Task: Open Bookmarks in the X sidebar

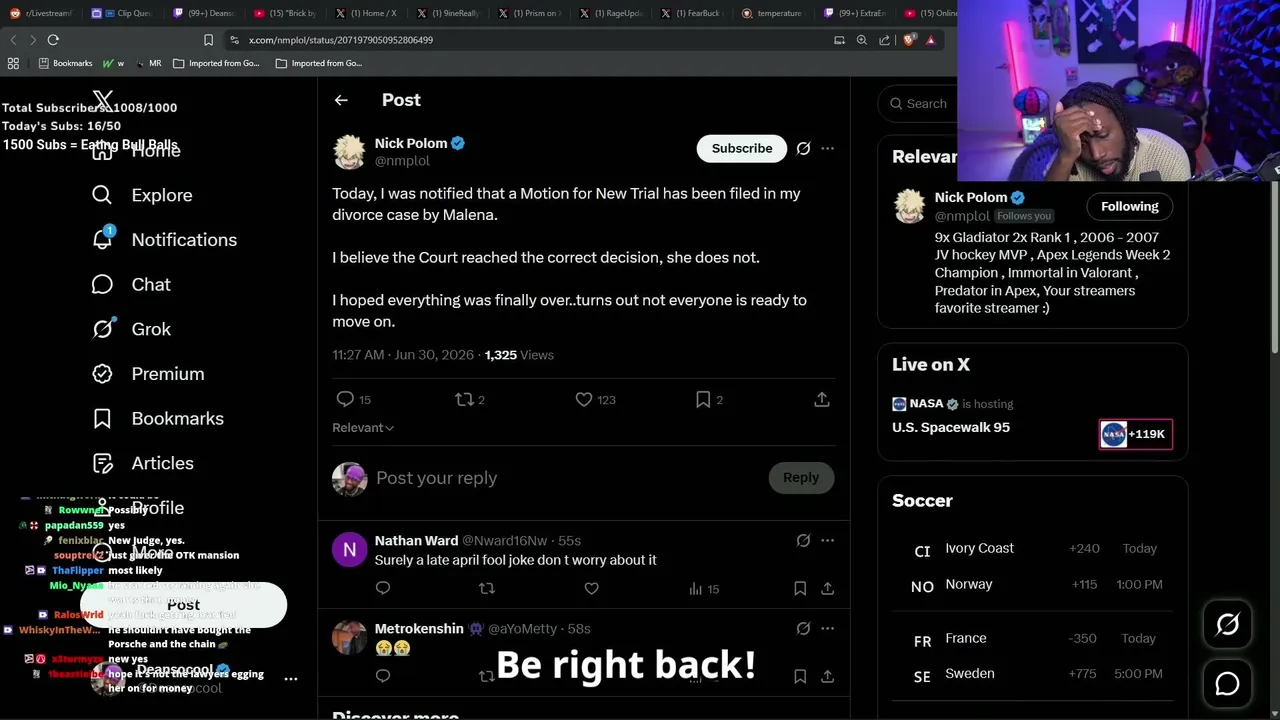Action: pyautogui.click(x=157, y=418)
